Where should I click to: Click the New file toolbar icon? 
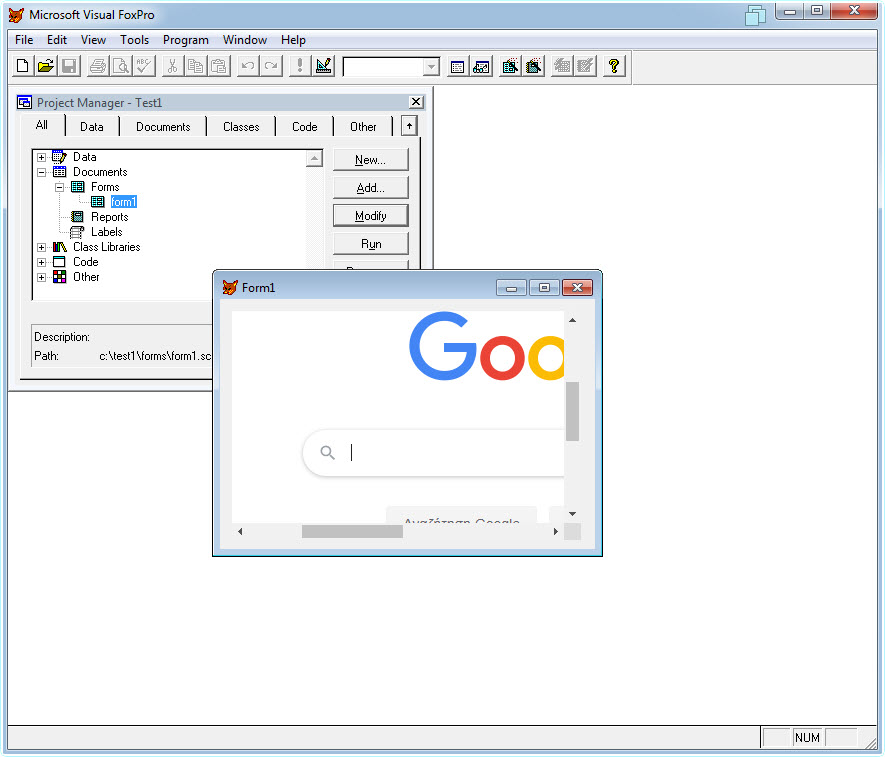point(23,66)
